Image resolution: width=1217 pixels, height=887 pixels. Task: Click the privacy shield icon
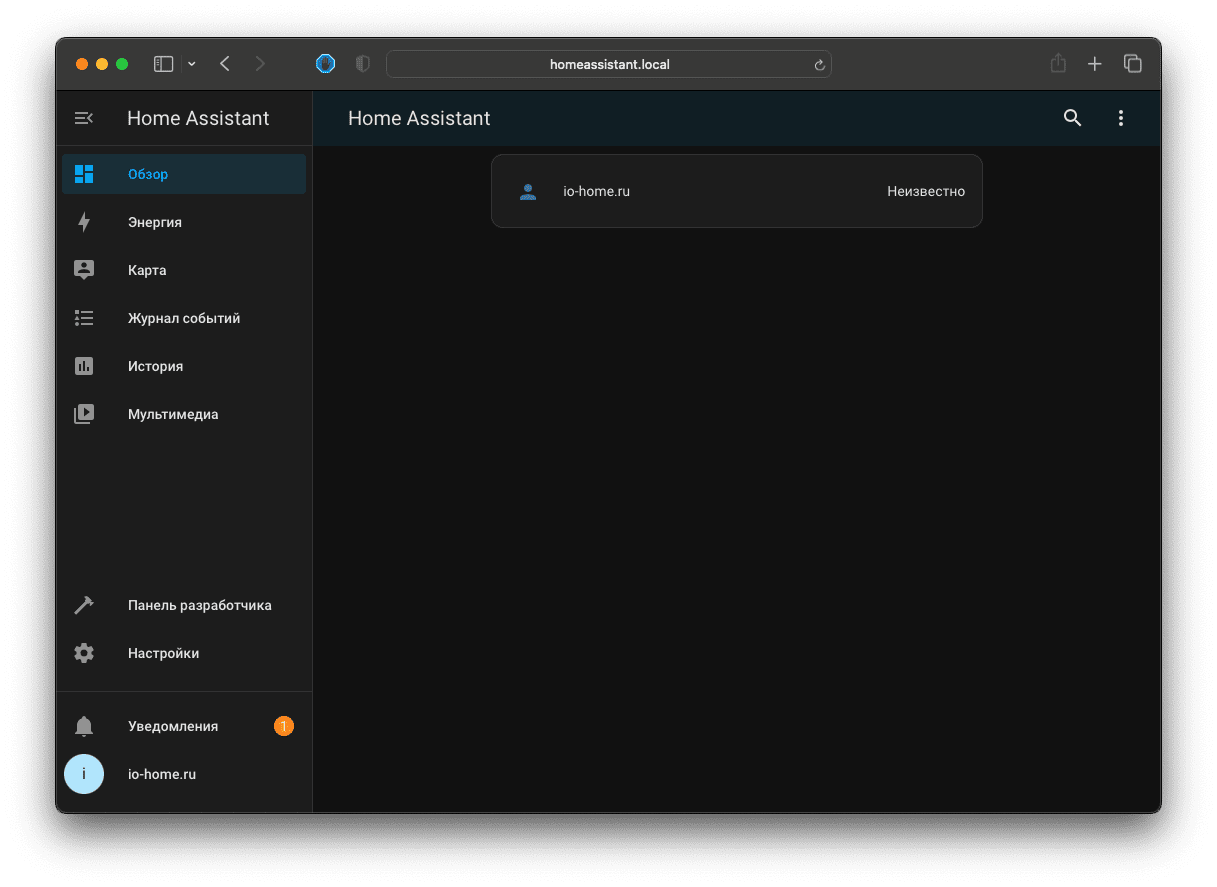pyautogui.click(x=362, y=64)
